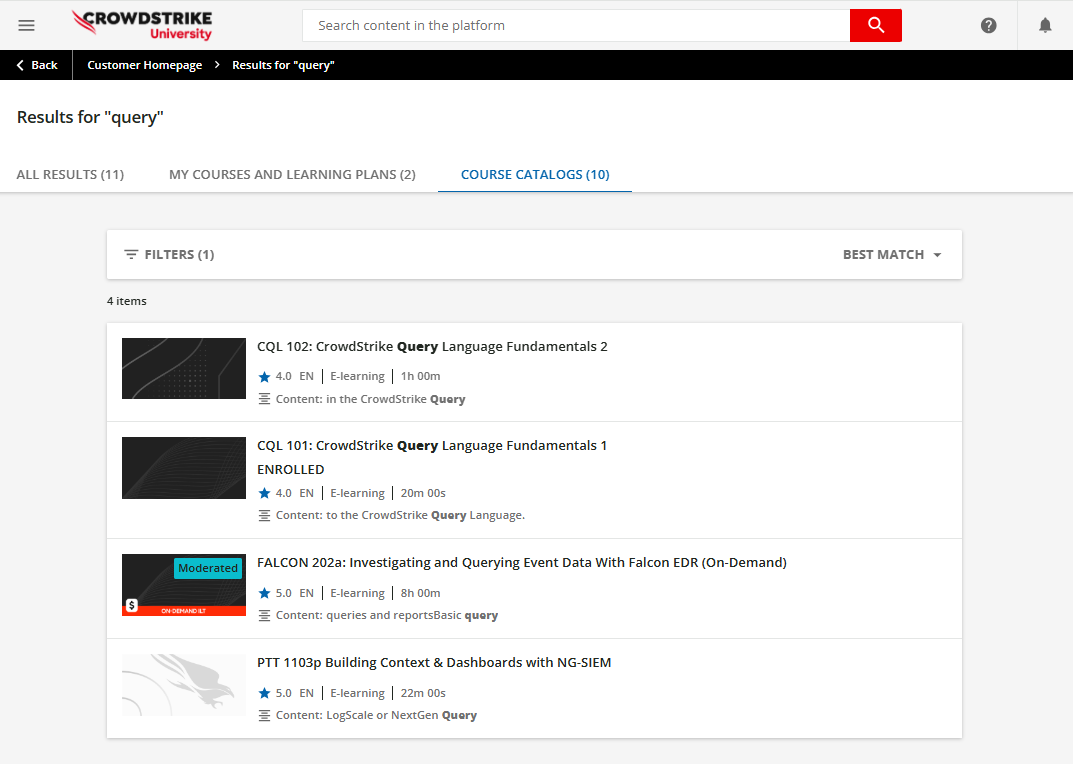Click the CrowdStrike University logo
This screenshot has height=764, width=1073.
142,25
